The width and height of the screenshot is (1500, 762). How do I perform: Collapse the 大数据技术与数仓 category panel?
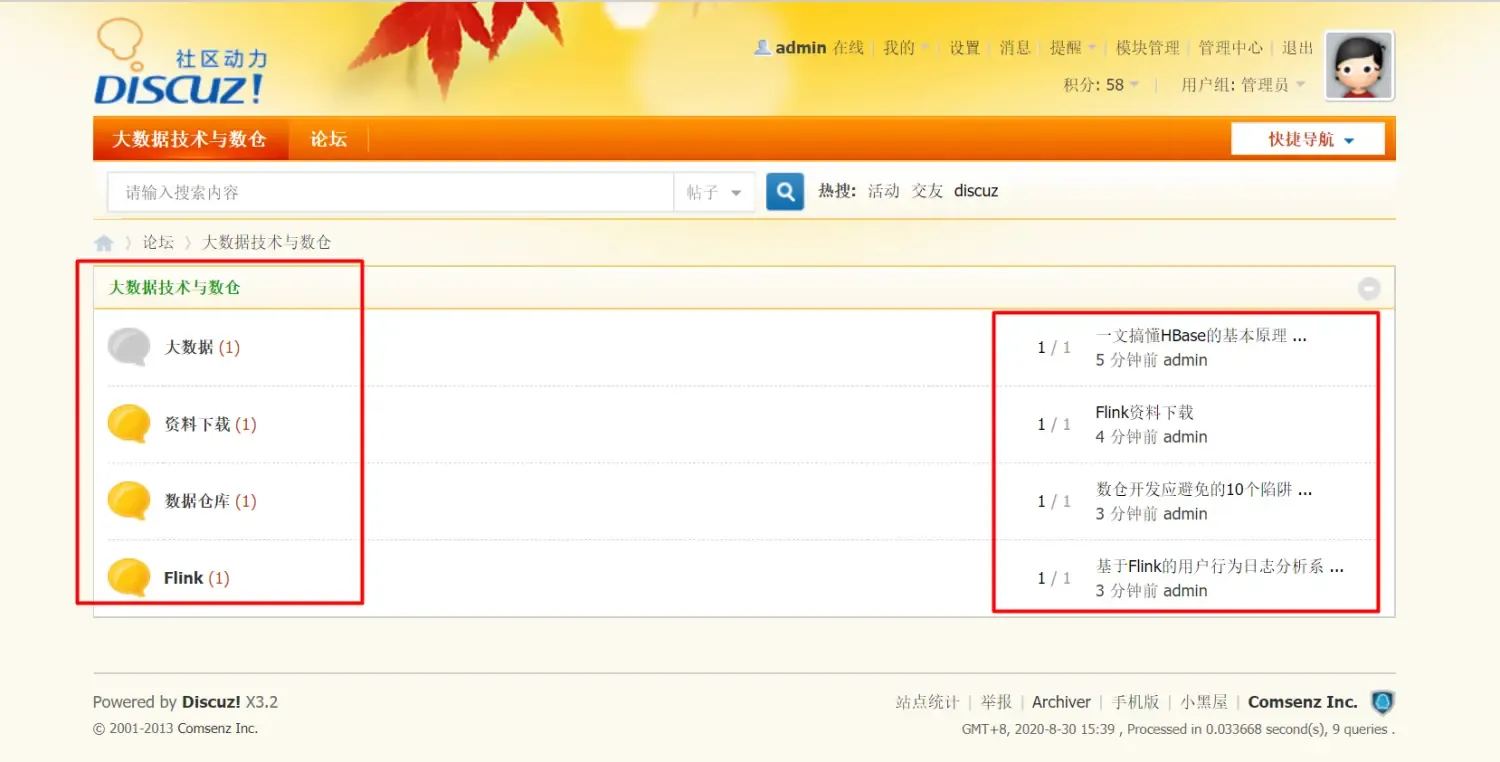point(1368,287)
